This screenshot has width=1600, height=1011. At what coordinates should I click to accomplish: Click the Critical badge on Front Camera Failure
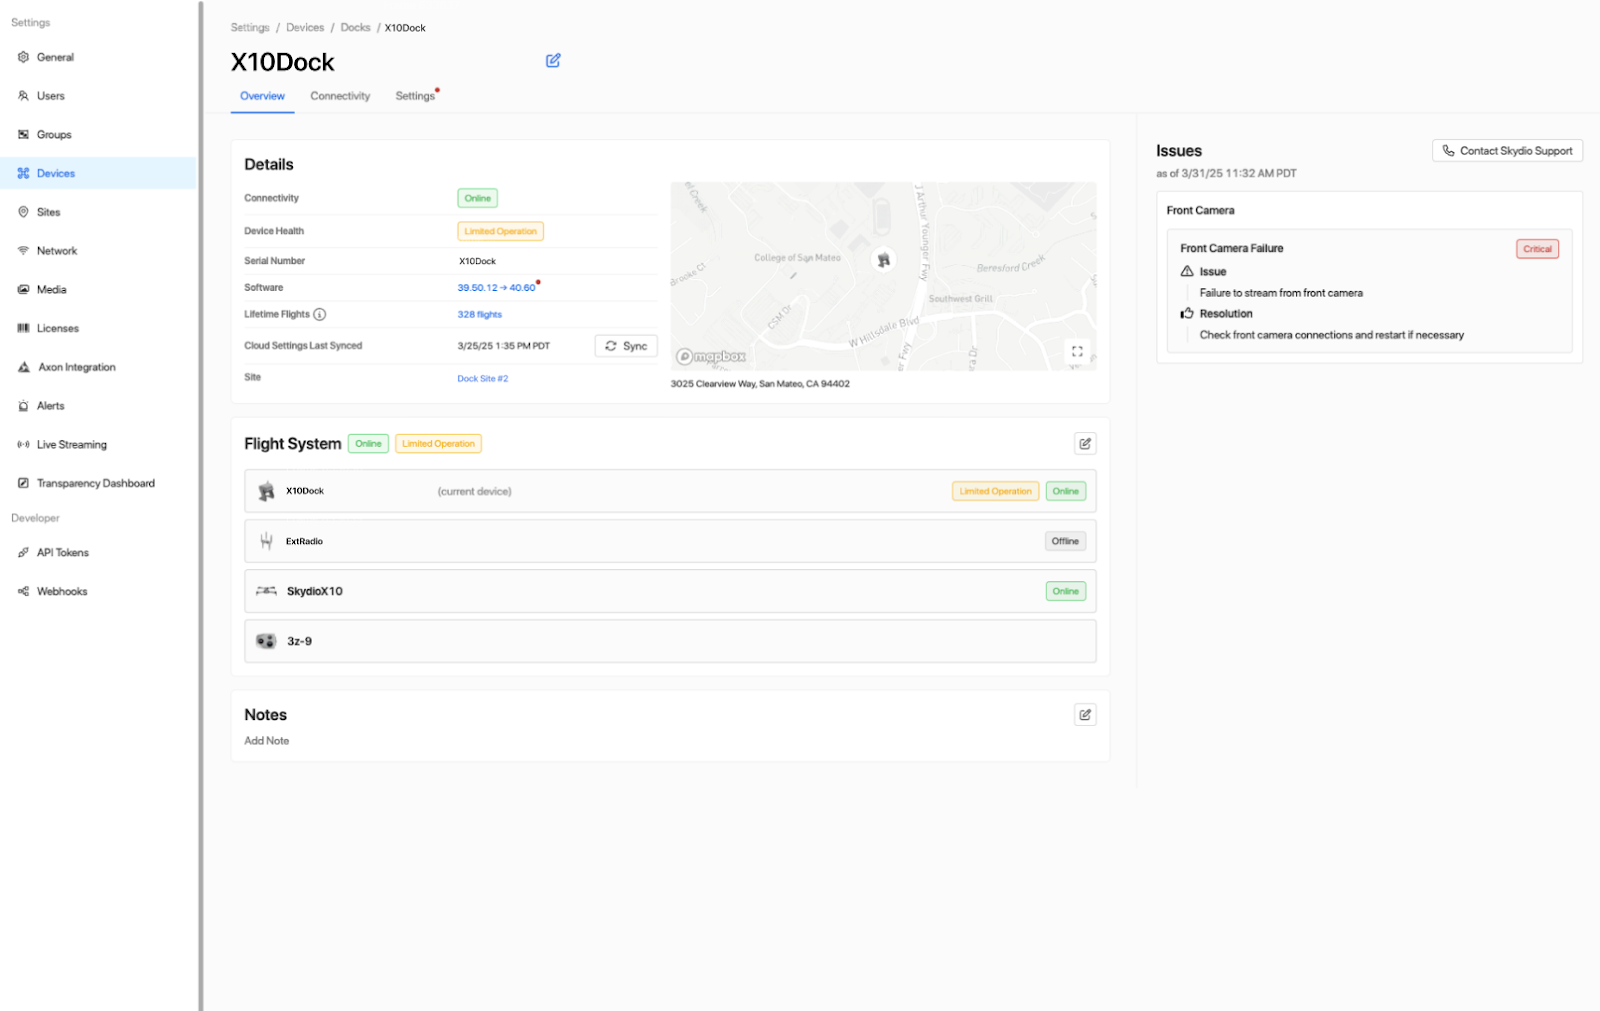coord(1537,249)
